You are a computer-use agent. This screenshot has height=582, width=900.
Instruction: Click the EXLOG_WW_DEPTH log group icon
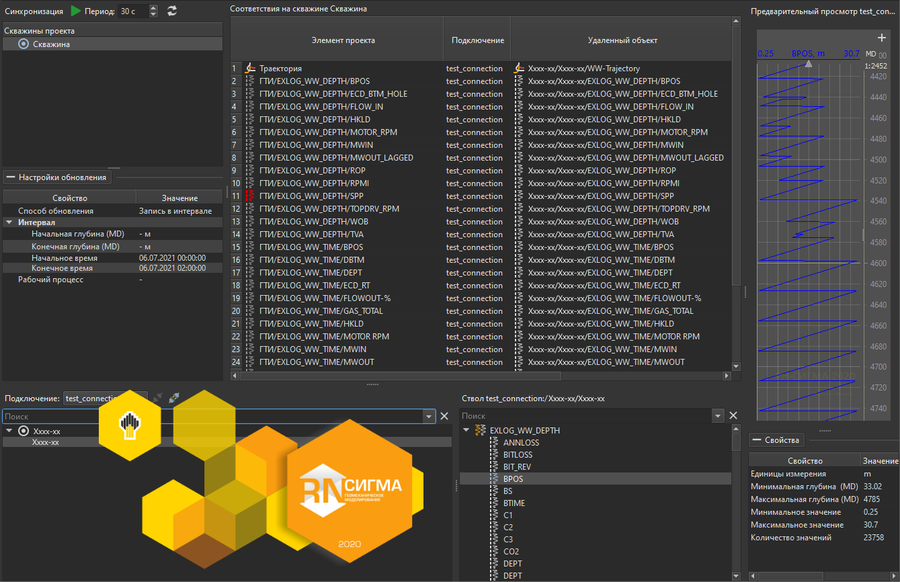tap(480, 431)
